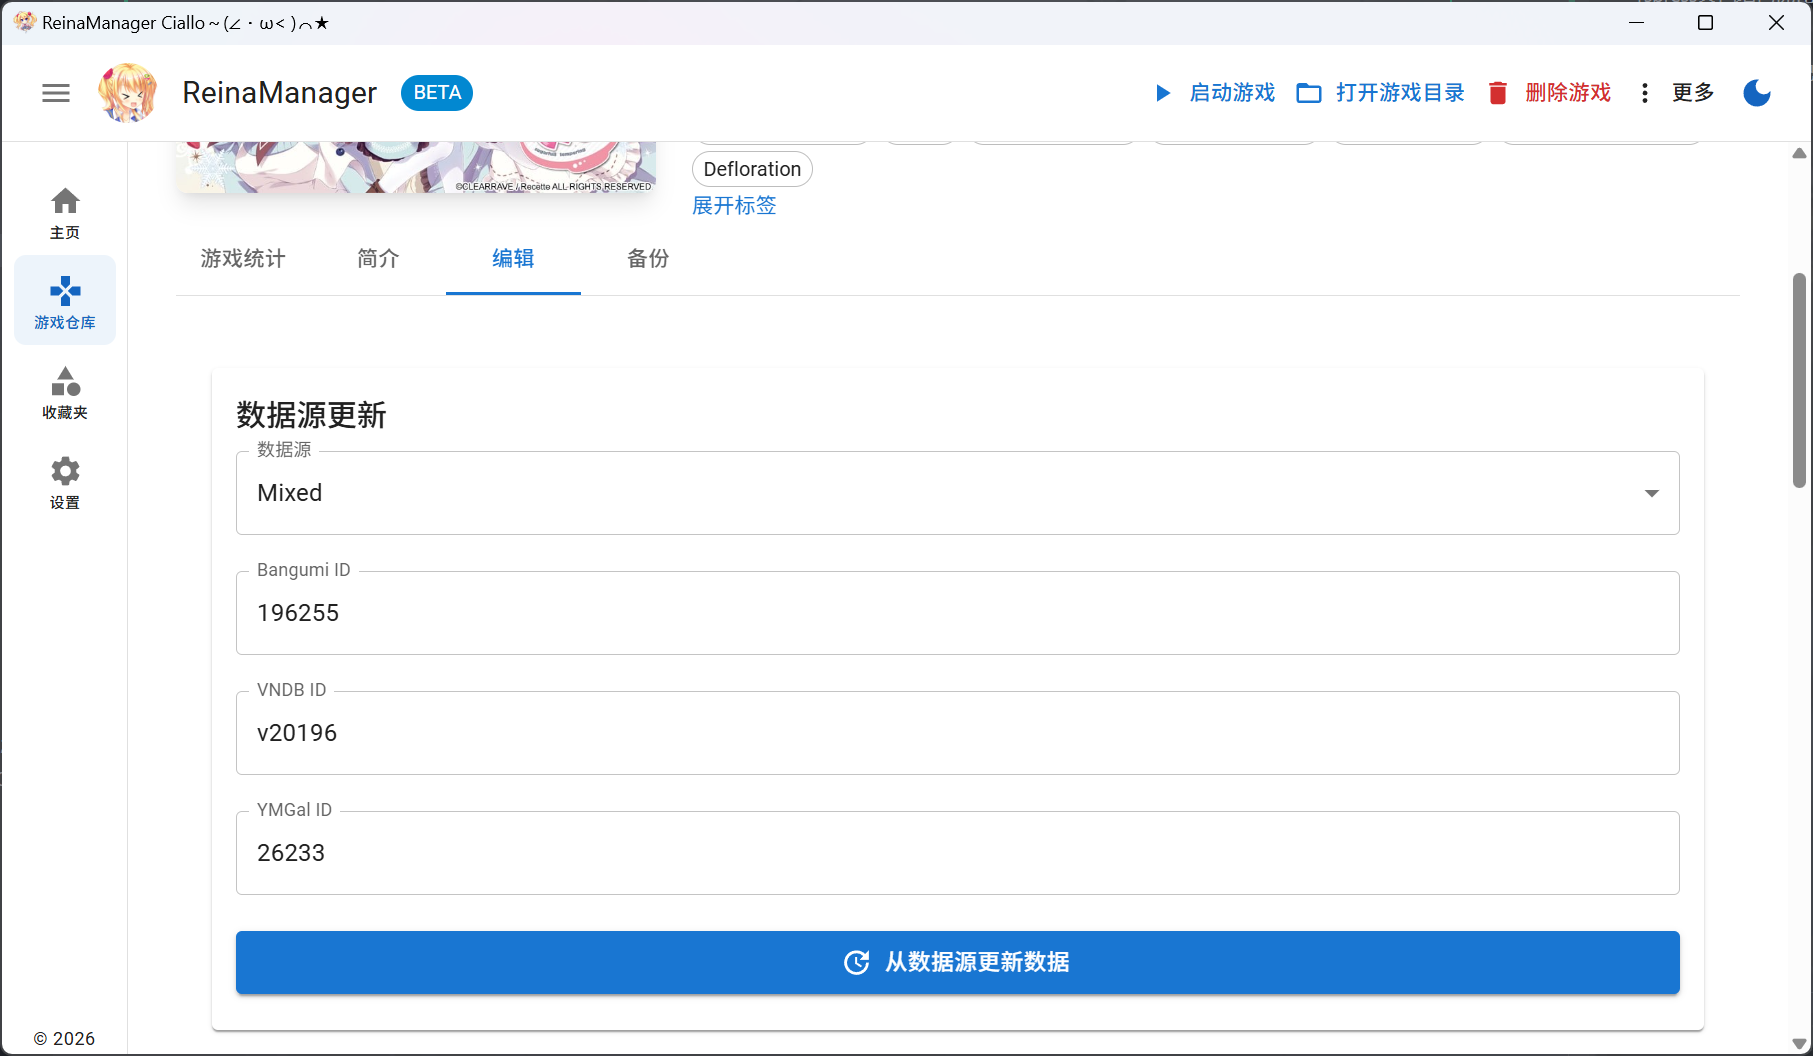Image resolution: width=1813 pixels, height=1056 pixels.
Task: Switch to the 备份 tab
Action: point(648,259)
